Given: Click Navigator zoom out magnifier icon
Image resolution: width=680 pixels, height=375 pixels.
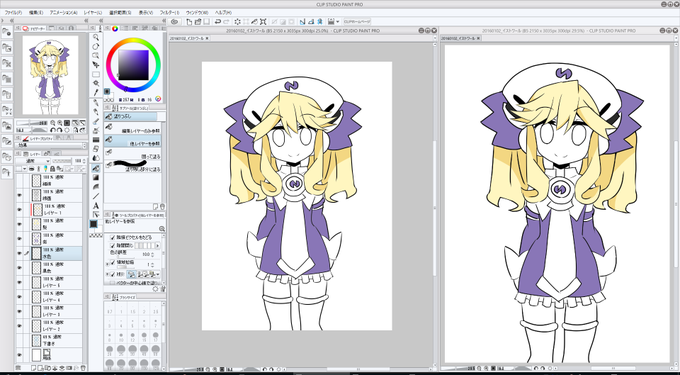Looking at the screenshot, I should (53, 123).
